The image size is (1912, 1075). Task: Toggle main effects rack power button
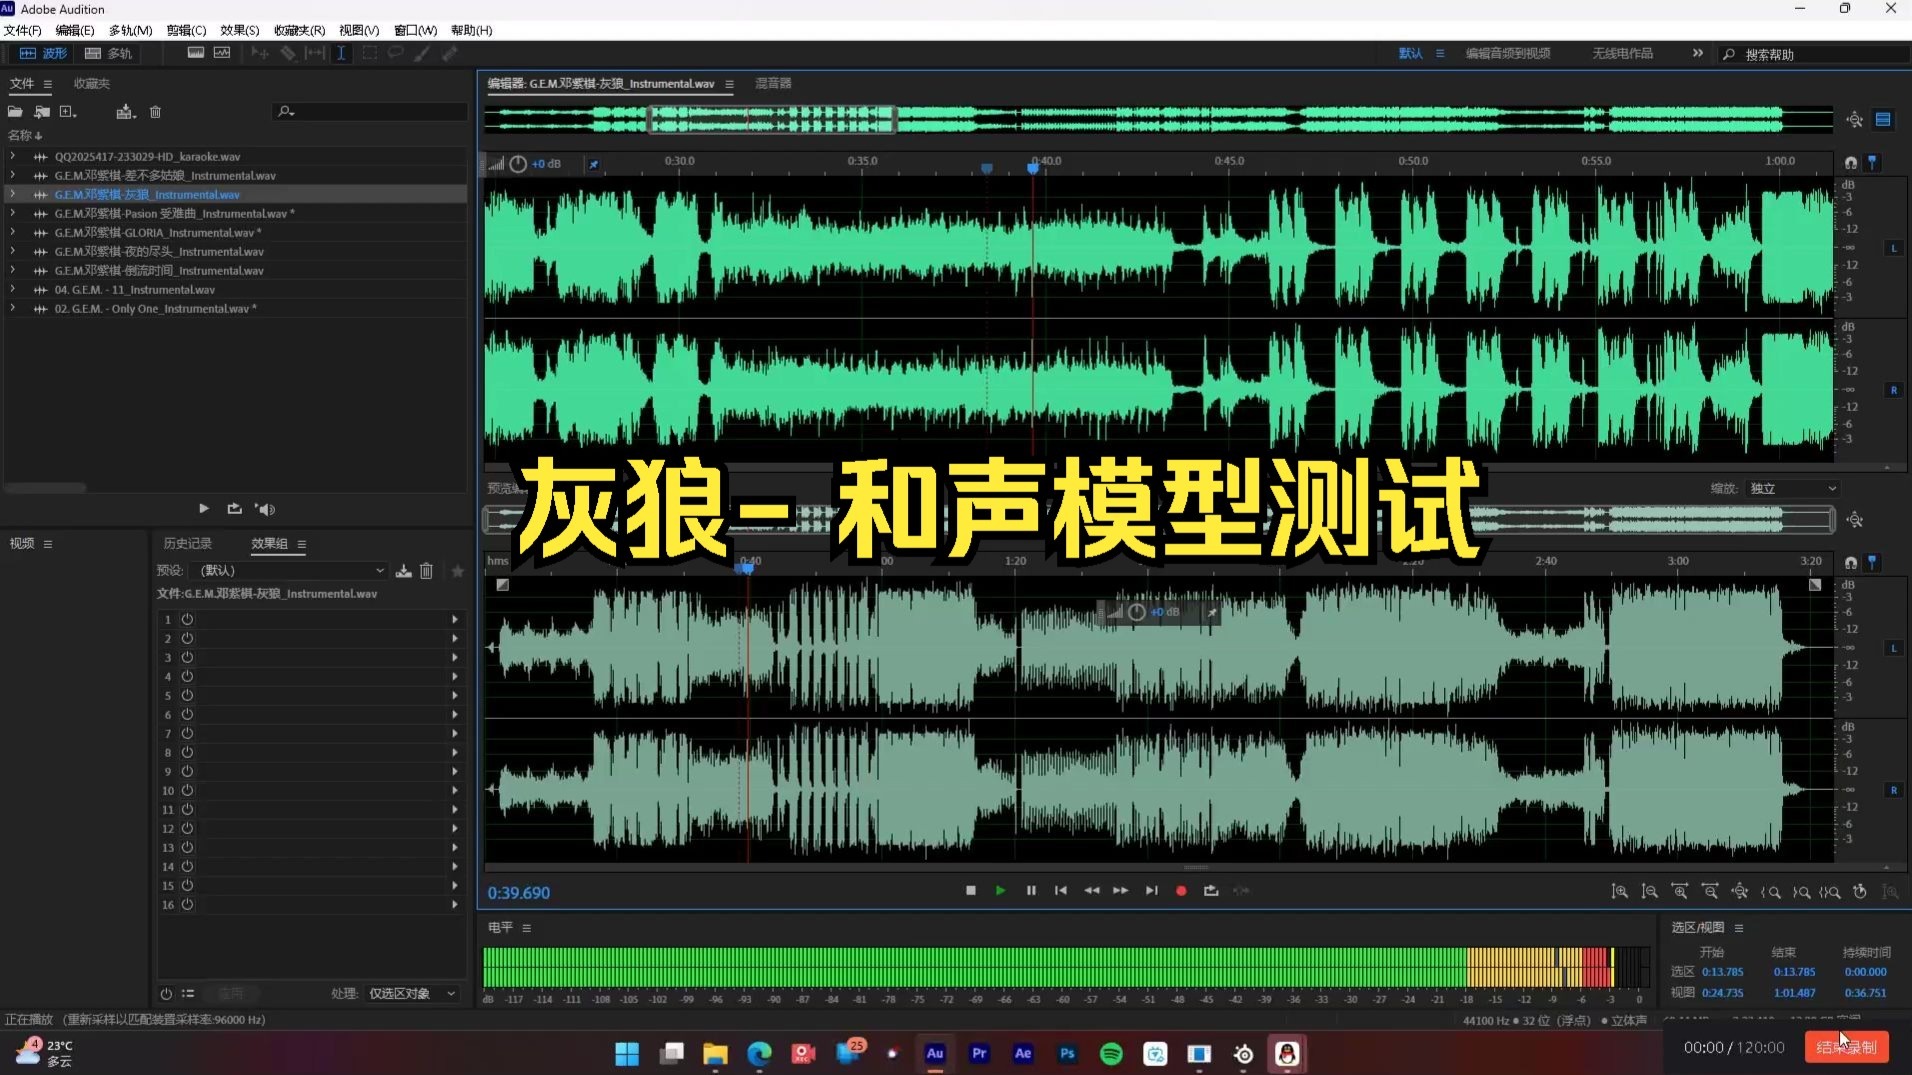click(166, 993)
